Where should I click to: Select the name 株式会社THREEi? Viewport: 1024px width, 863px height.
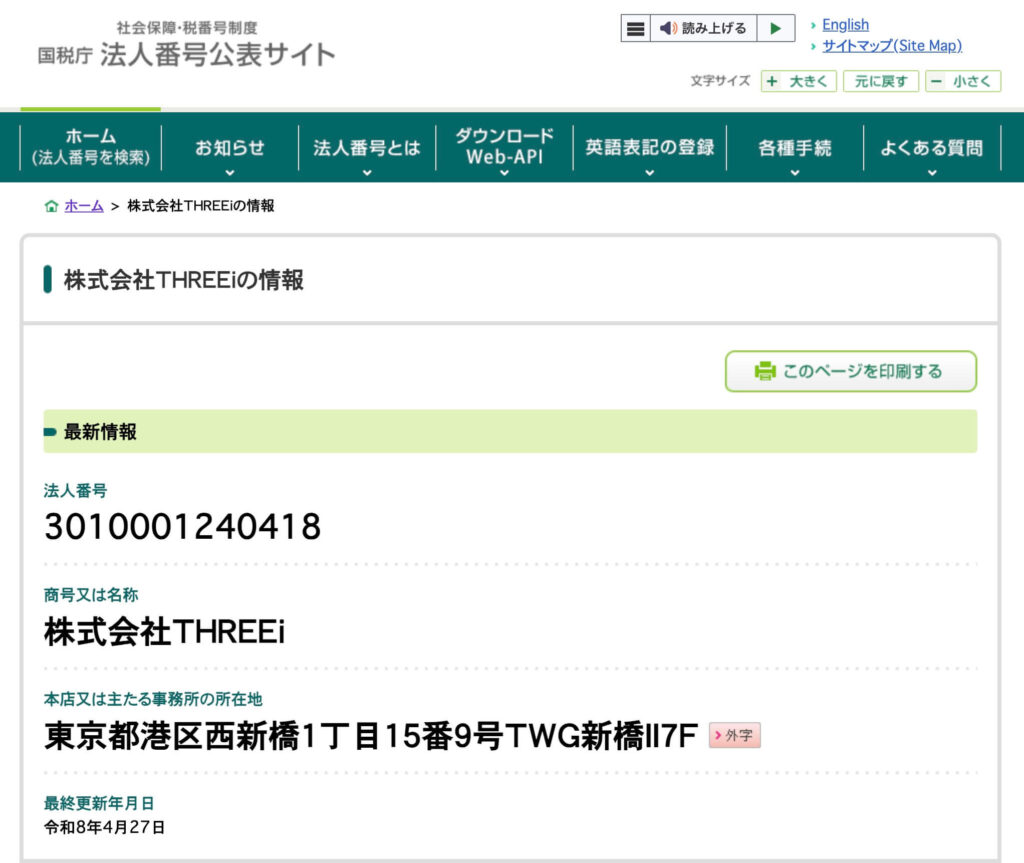click(x=165, y=632)
